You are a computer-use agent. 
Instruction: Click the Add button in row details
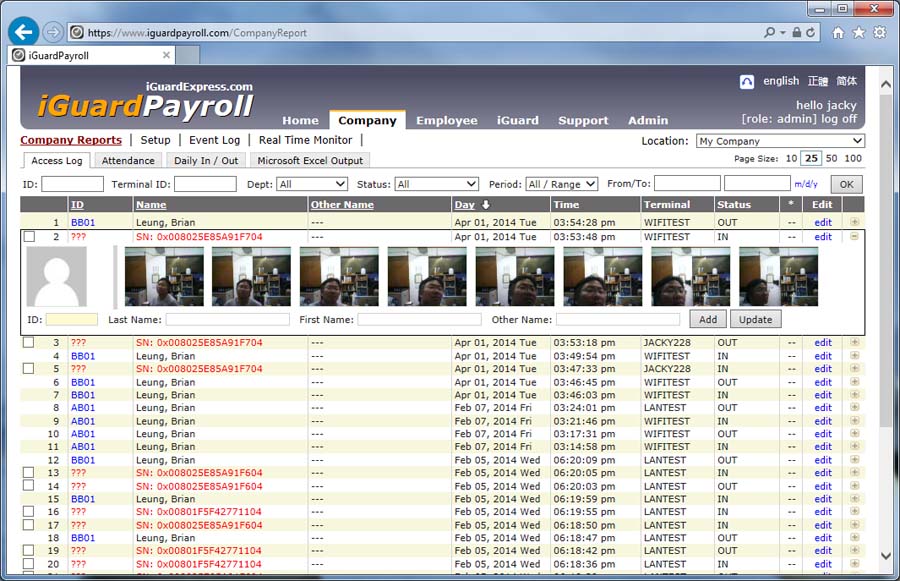[x=708, y=320]
